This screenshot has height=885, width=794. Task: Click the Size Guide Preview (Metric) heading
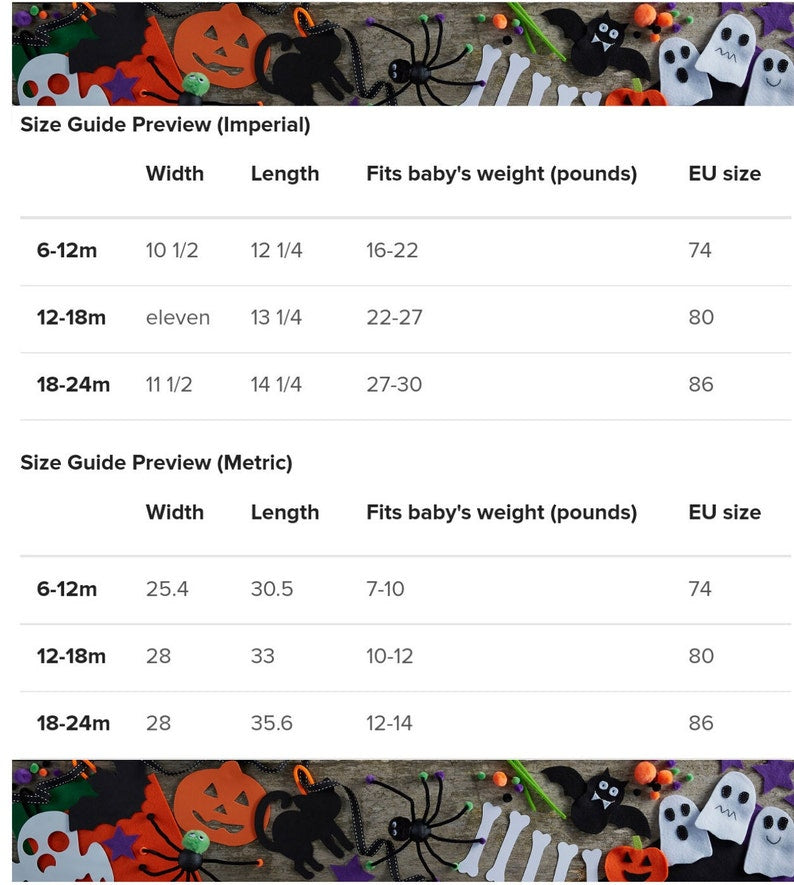[156, 463]
